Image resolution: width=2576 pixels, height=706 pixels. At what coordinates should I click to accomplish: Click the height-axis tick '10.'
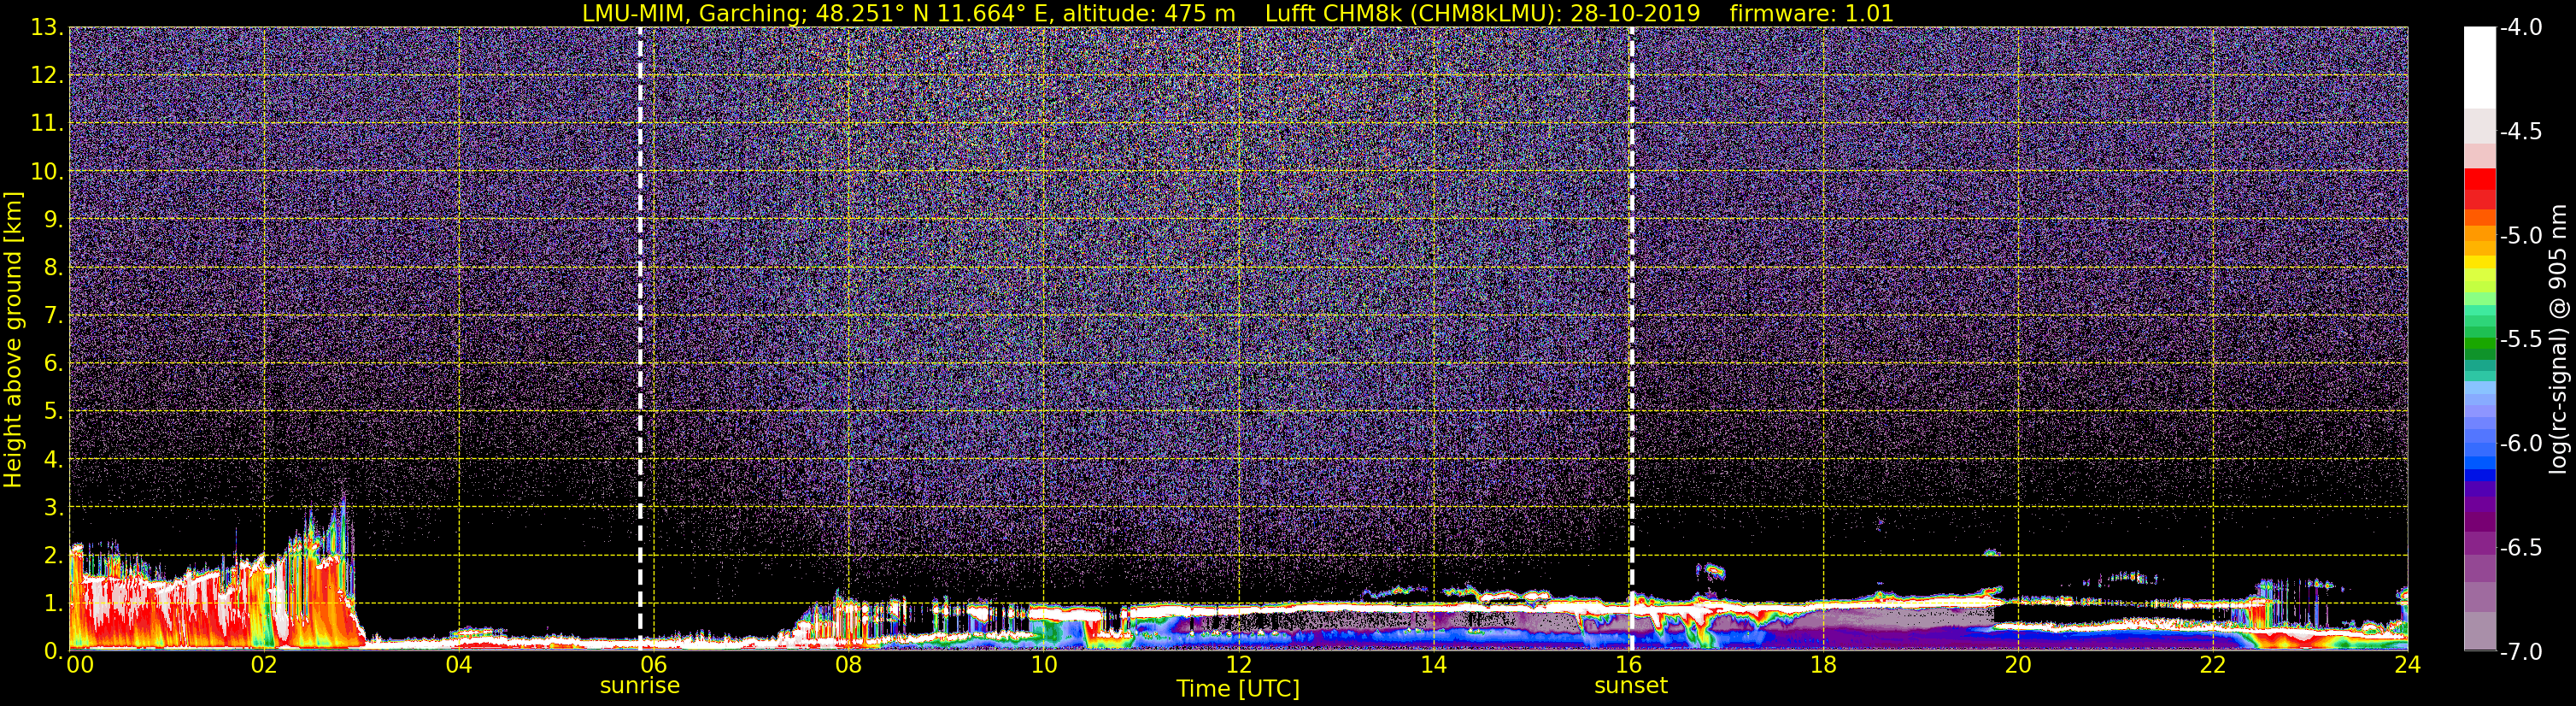[48, 171]
